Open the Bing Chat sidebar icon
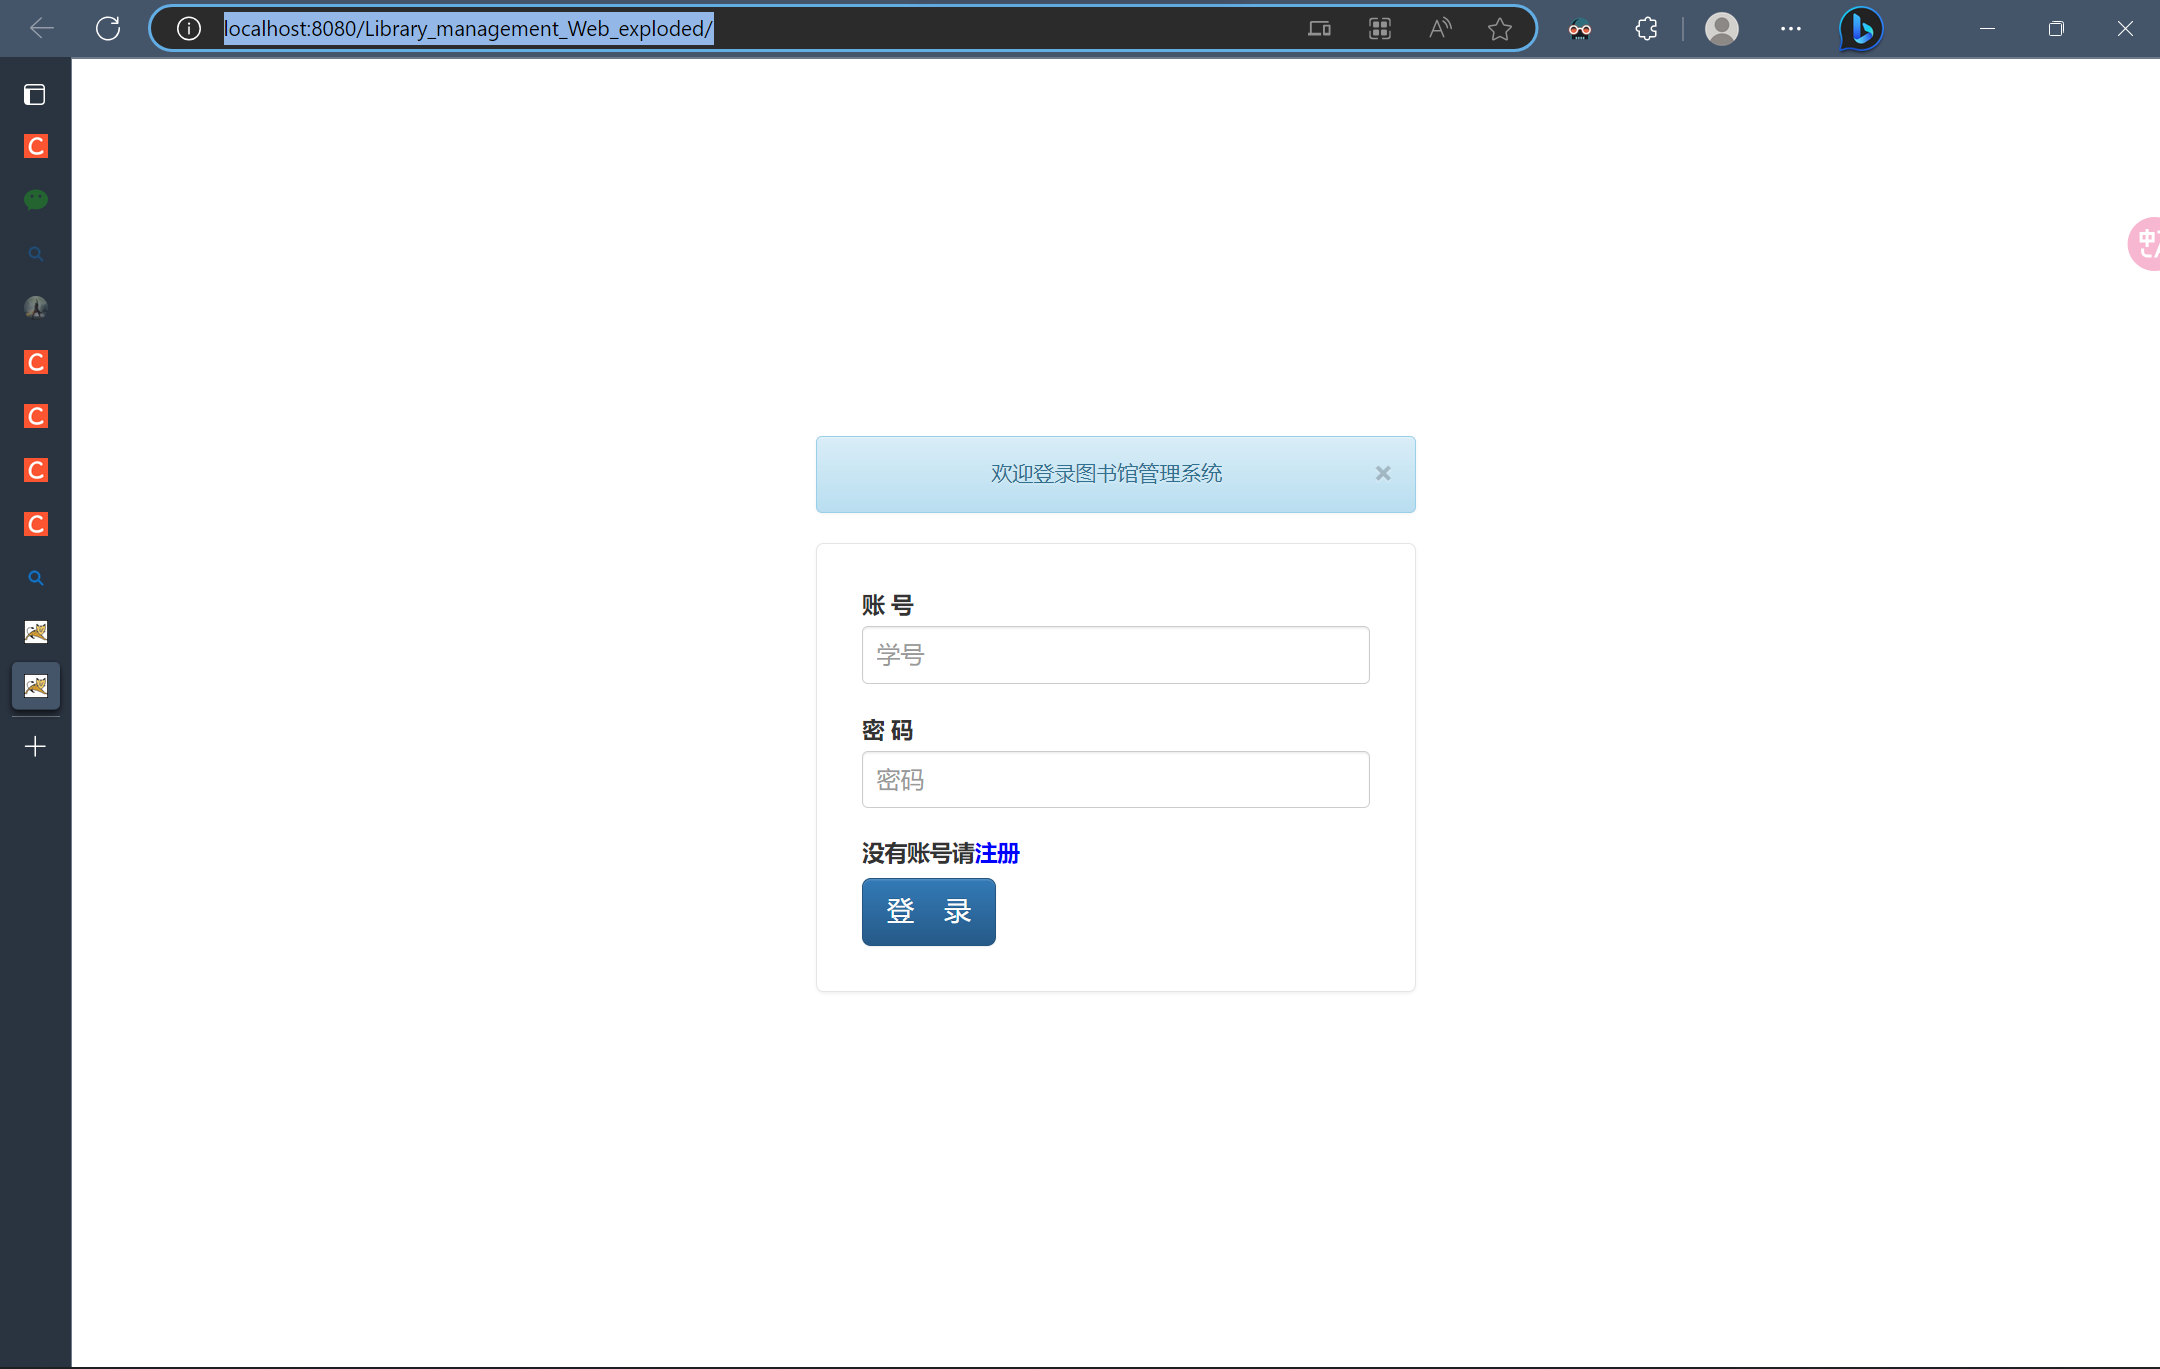2160x1369 pixels. [1861, 28]
